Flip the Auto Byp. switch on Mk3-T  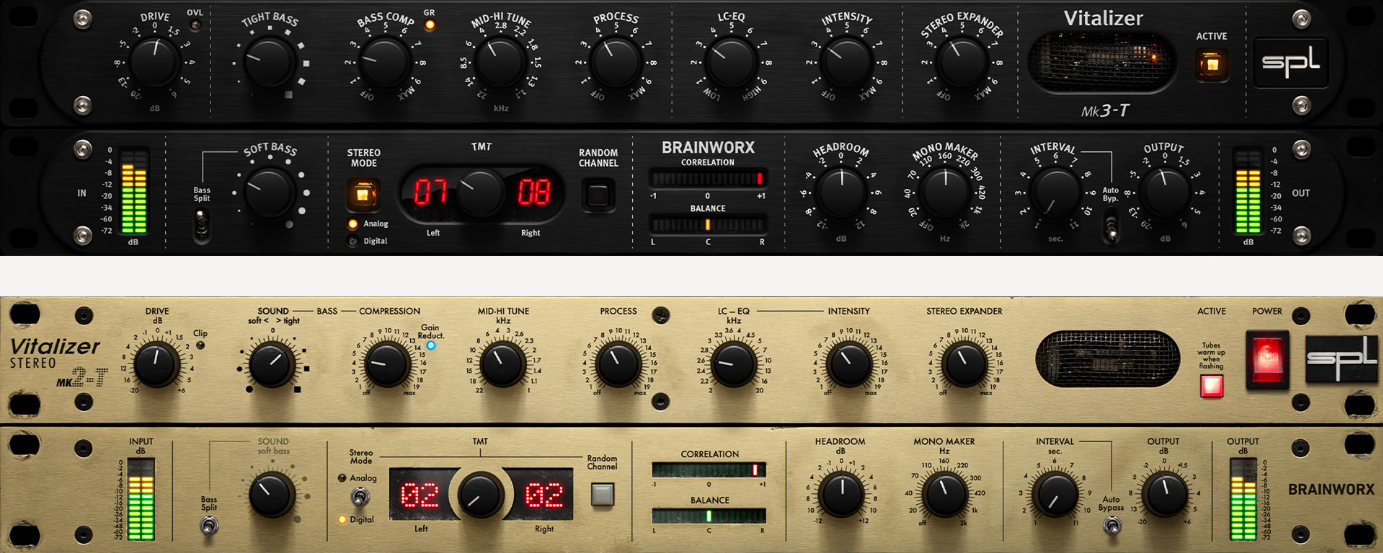click(x=1109, y=228)
